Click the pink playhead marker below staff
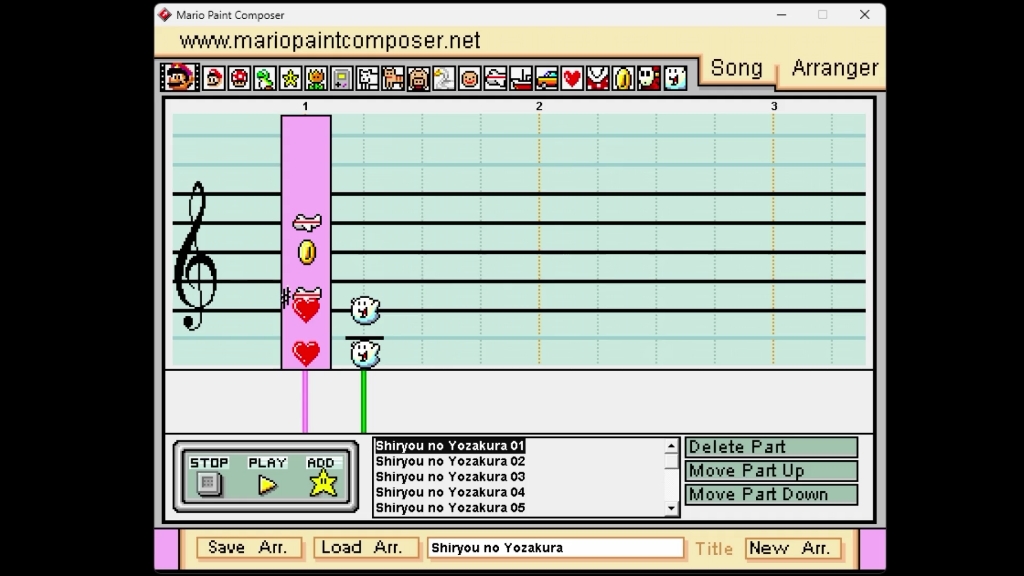 (x=305, y=401)
